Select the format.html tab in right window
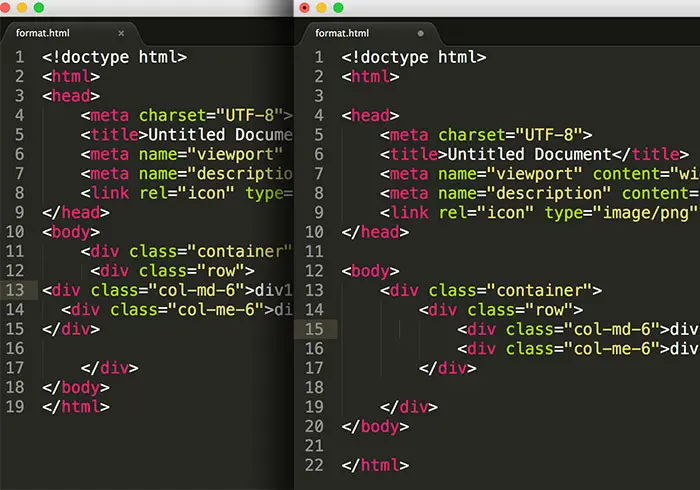This screenshot has height=490, width=700. click(343, 33)
